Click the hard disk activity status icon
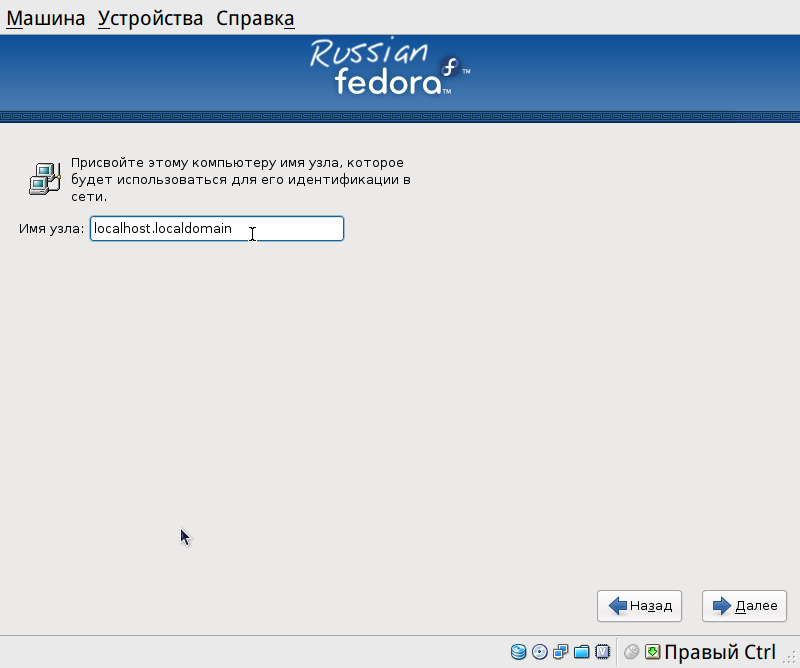800x668 pixels. tap(518, 652)
